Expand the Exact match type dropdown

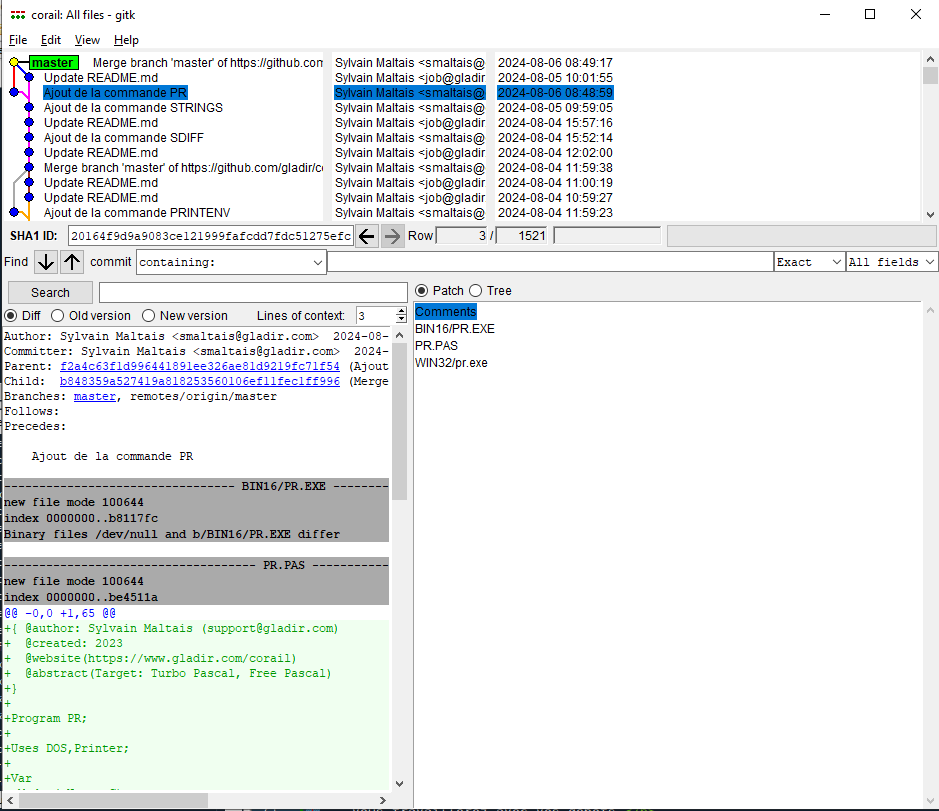pos(836,262)
